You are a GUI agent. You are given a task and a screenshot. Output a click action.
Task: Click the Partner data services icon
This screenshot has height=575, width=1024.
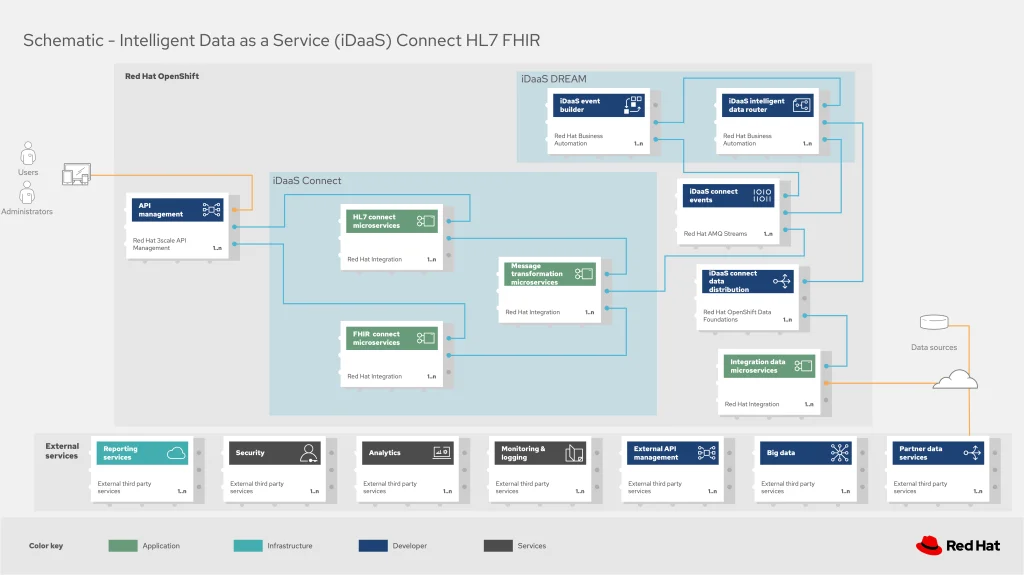pyautogui.click(x=972, y=453)
